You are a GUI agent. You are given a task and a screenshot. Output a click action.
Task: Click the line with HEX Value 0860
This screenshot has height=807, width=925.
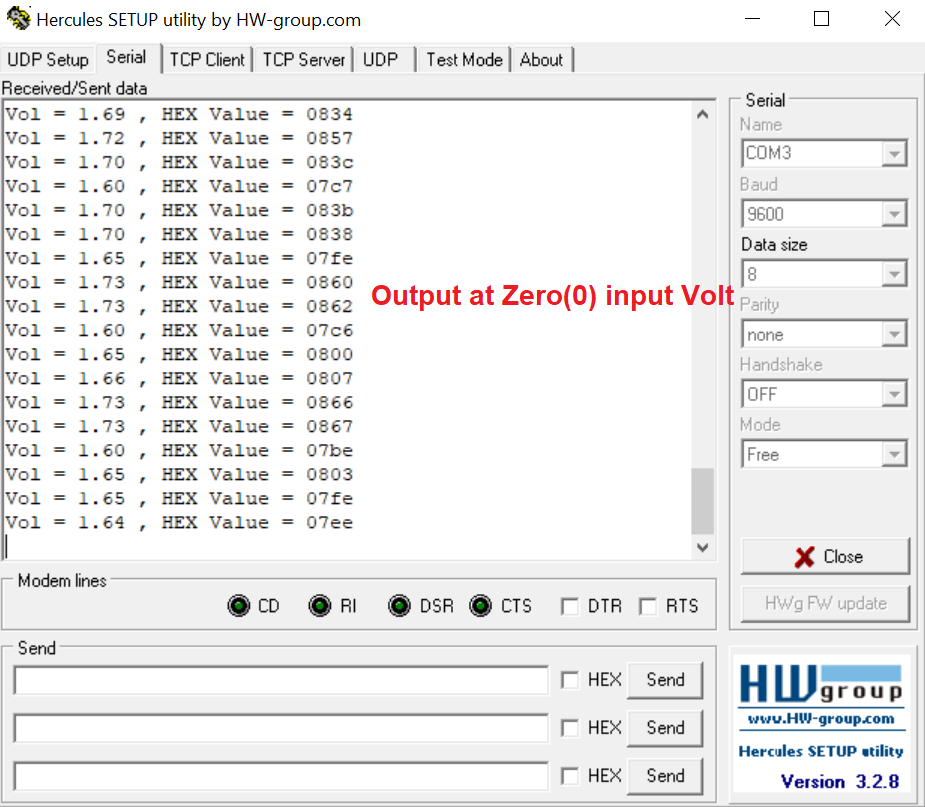[x=179, y=283]
